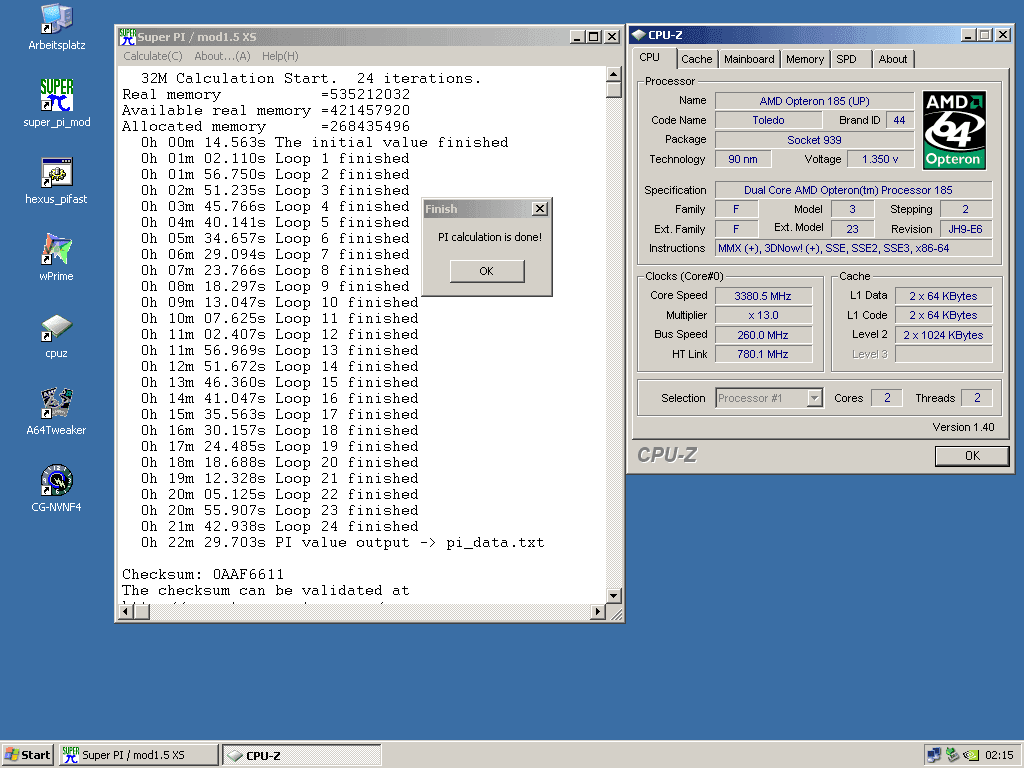Close the CPU-Z window
The height and width of the screenshot is (770, 1024).
point(1002,35)
